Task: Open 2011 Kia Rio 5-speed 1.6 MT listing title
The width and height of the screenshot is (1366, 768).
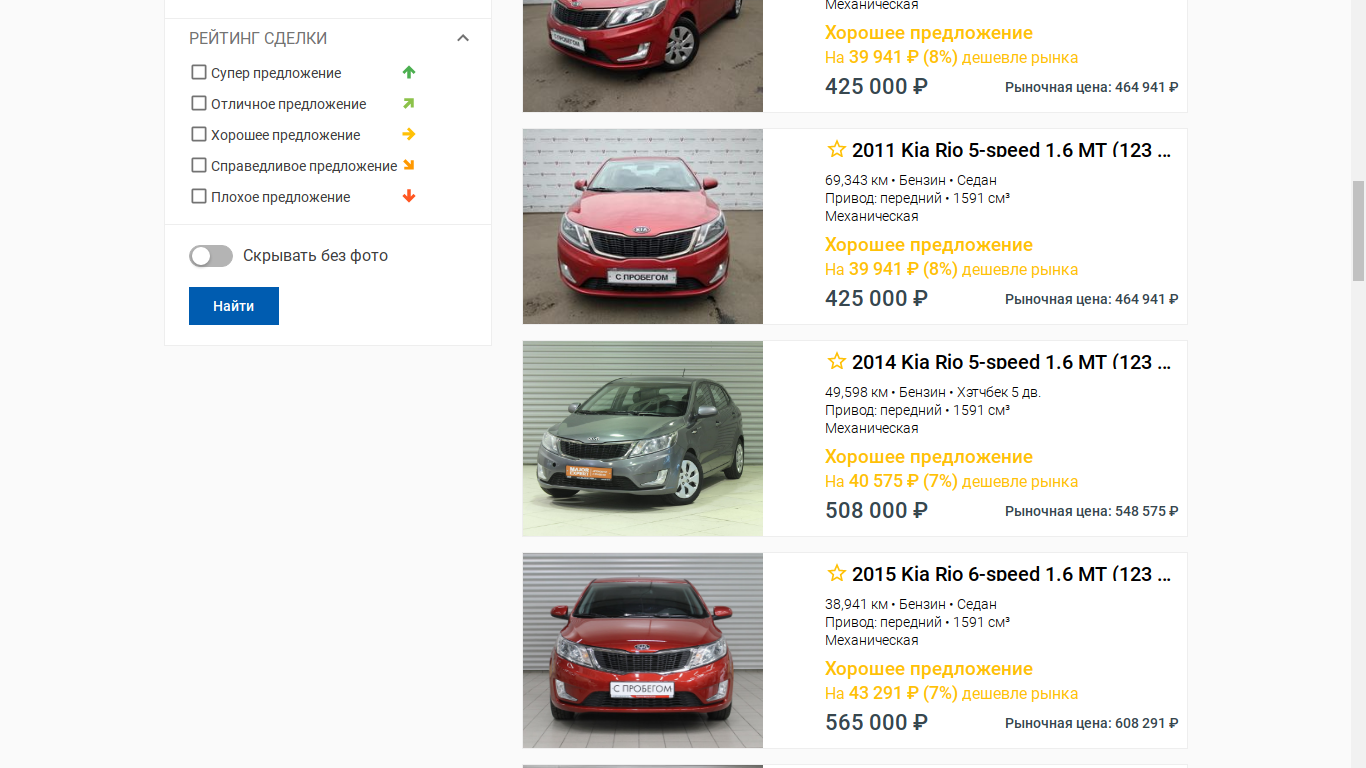Action: [x=1010, y=151]
